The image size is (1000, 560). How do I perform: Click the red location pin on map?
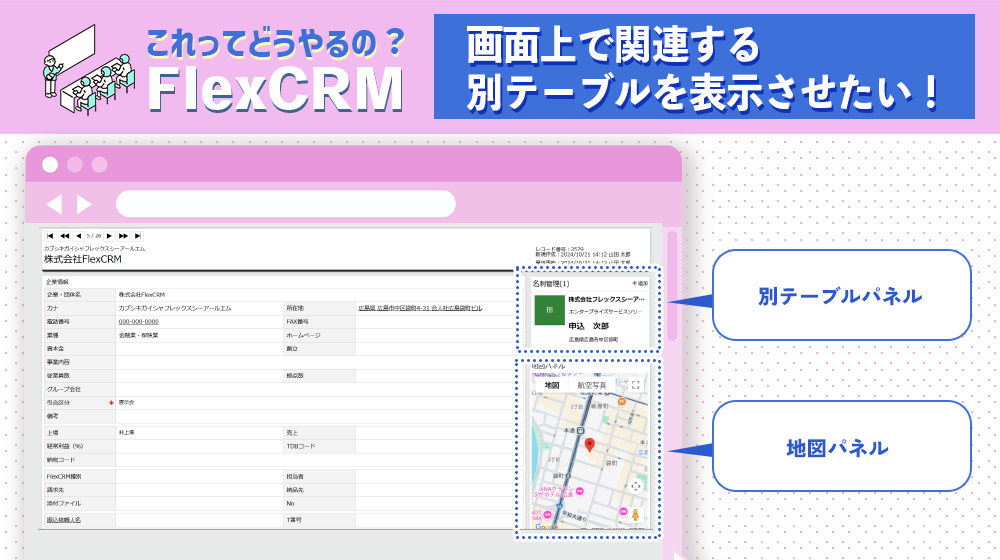pos(590,445)
